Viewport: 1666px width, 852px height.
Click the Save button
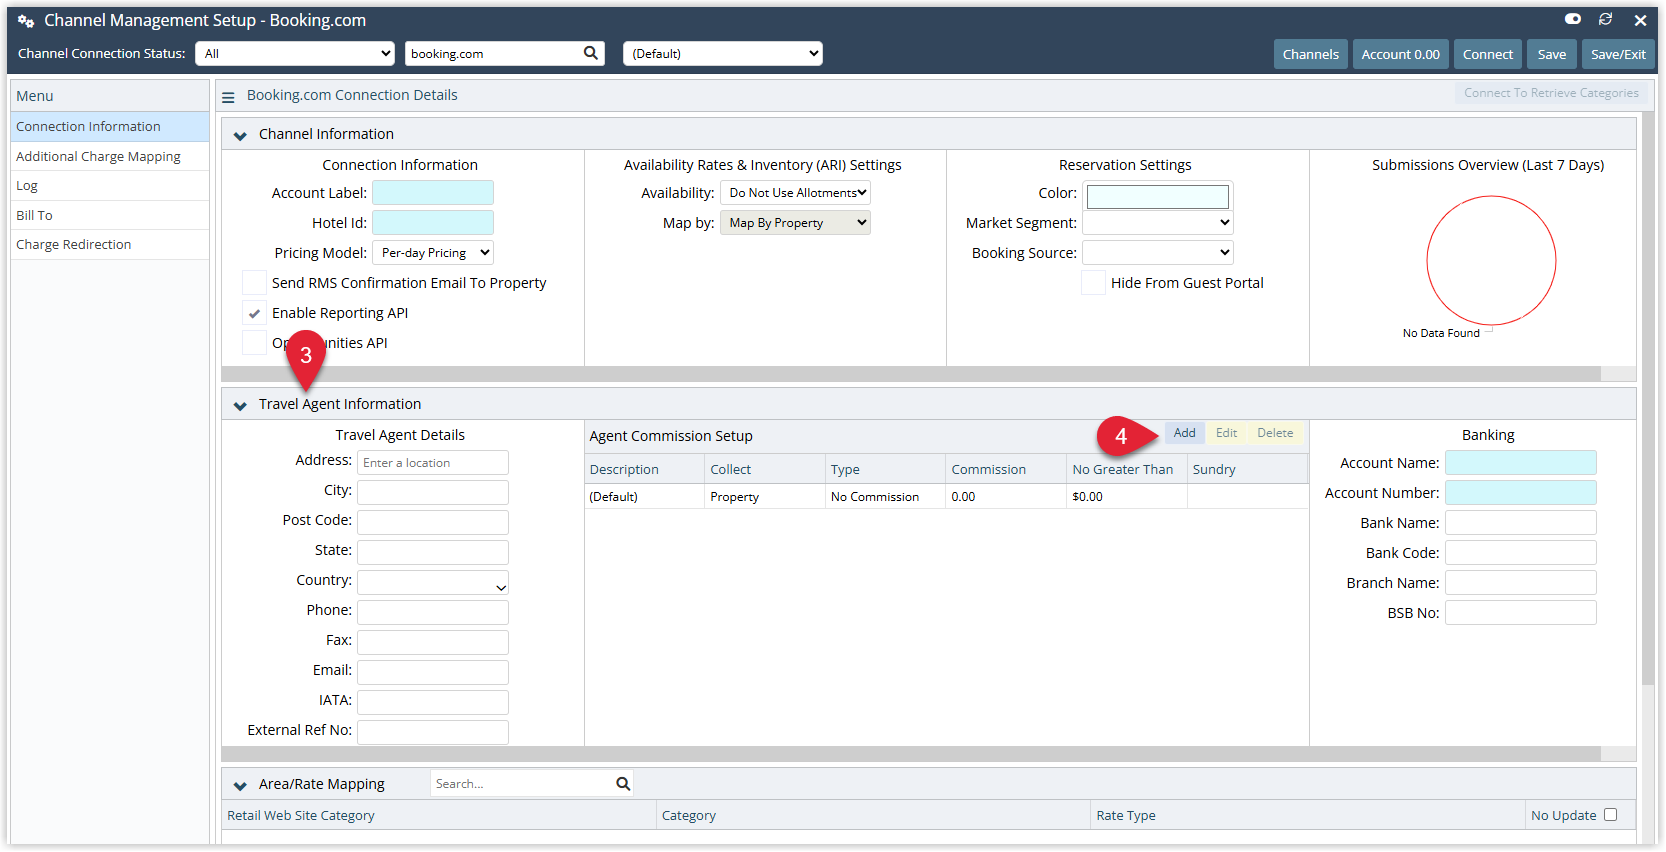click(1552, 54)
